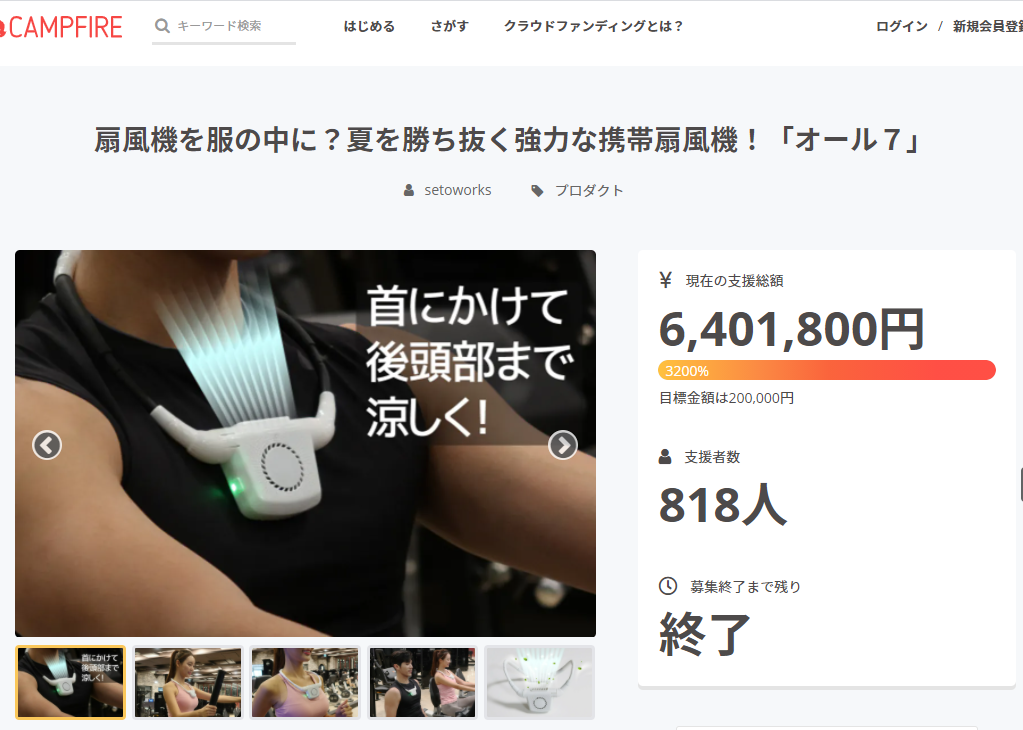Screen dimensions: 1023x730
Task: Click the search magnifier icon
Action: coord(162,26)
